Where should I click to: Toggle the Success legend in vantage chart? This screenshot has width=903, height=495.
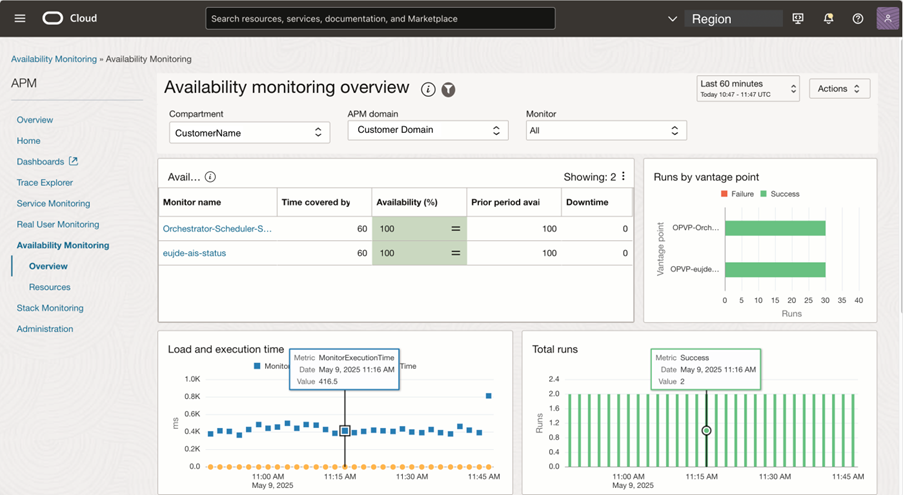point(780,194)
